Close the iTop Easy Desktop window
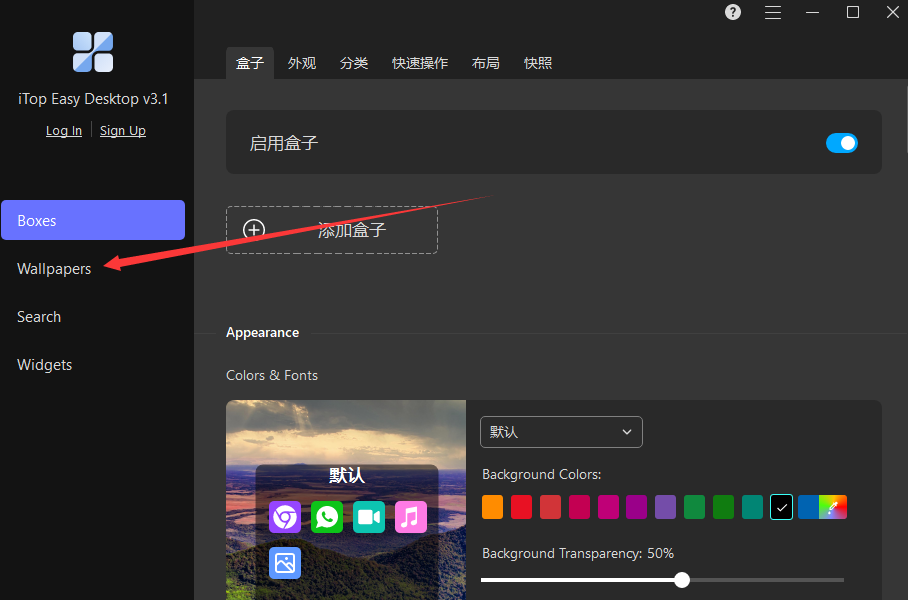This screenshot has height=600, width=908. pos(892,12)
